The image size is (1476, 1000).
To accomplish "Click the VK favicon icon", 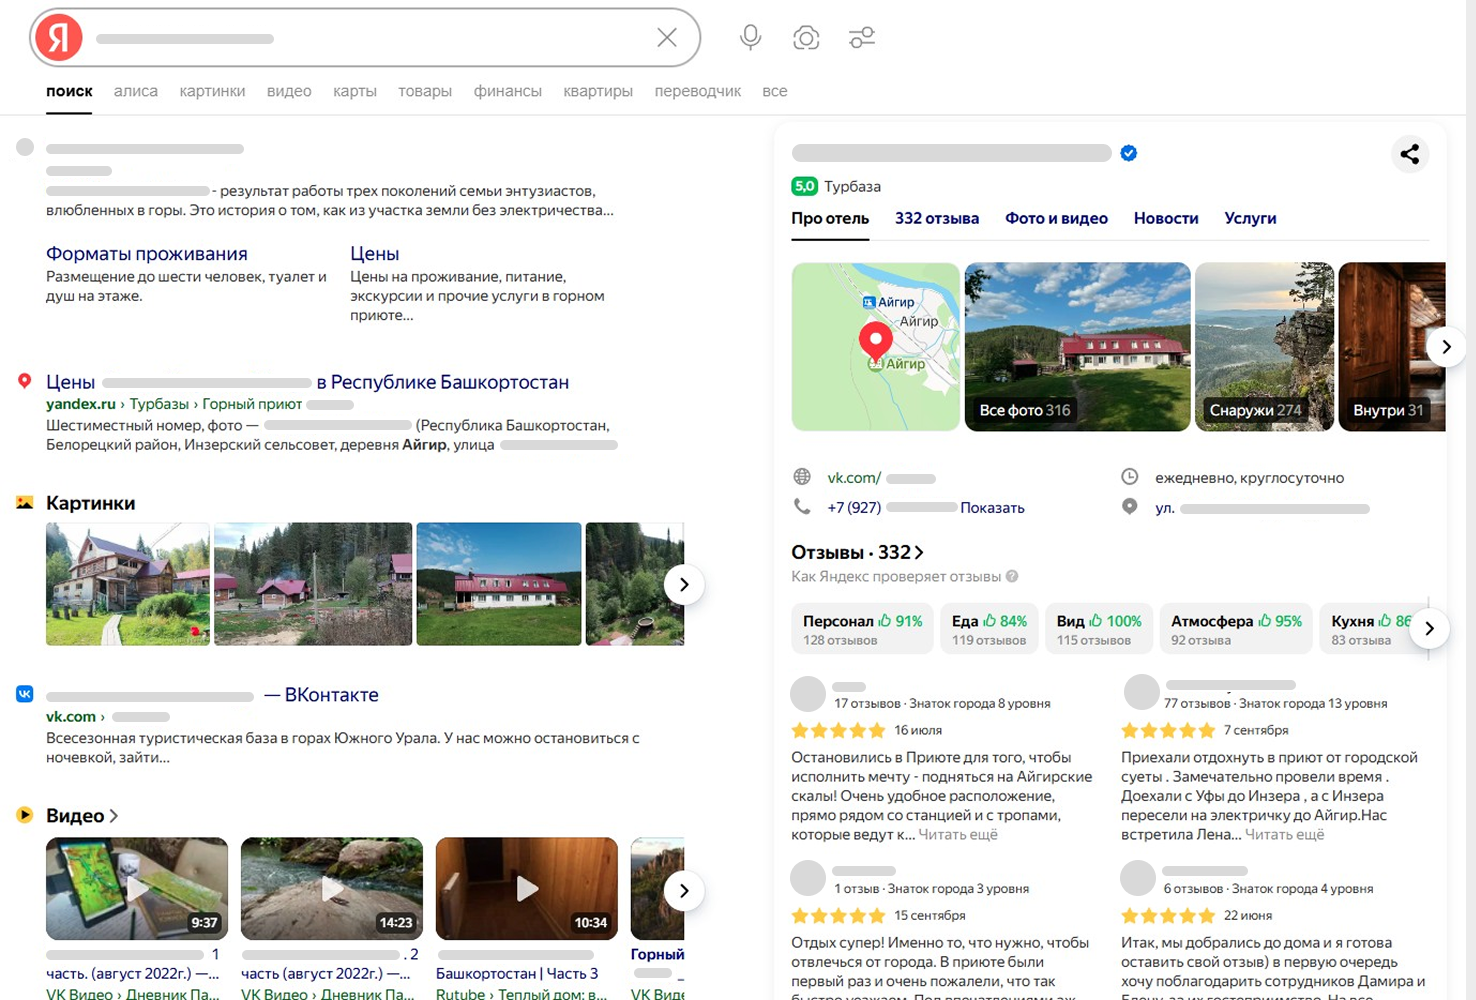I will (25, 693).
